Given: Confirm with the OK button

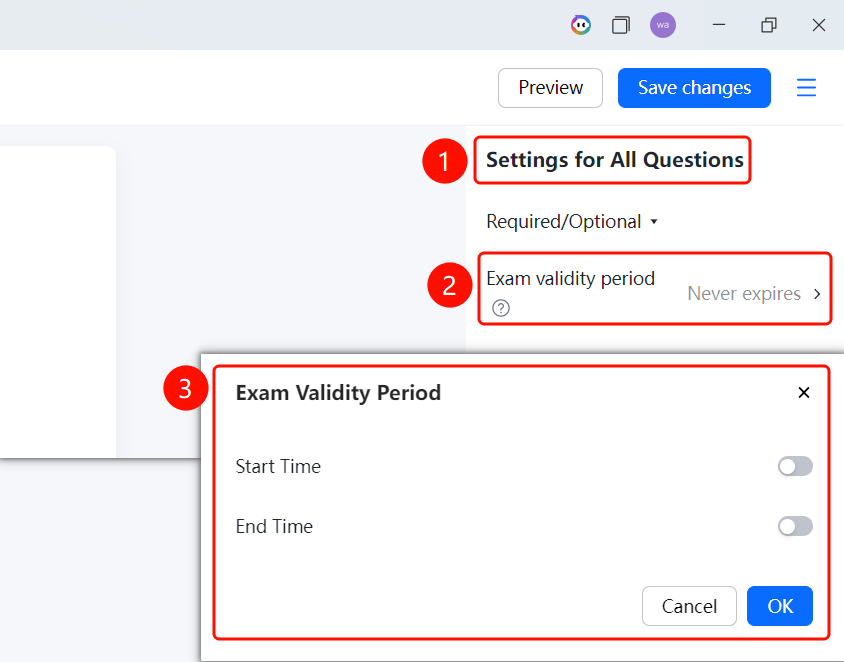Looking at the screenshot, I should (x=779, y=606).
